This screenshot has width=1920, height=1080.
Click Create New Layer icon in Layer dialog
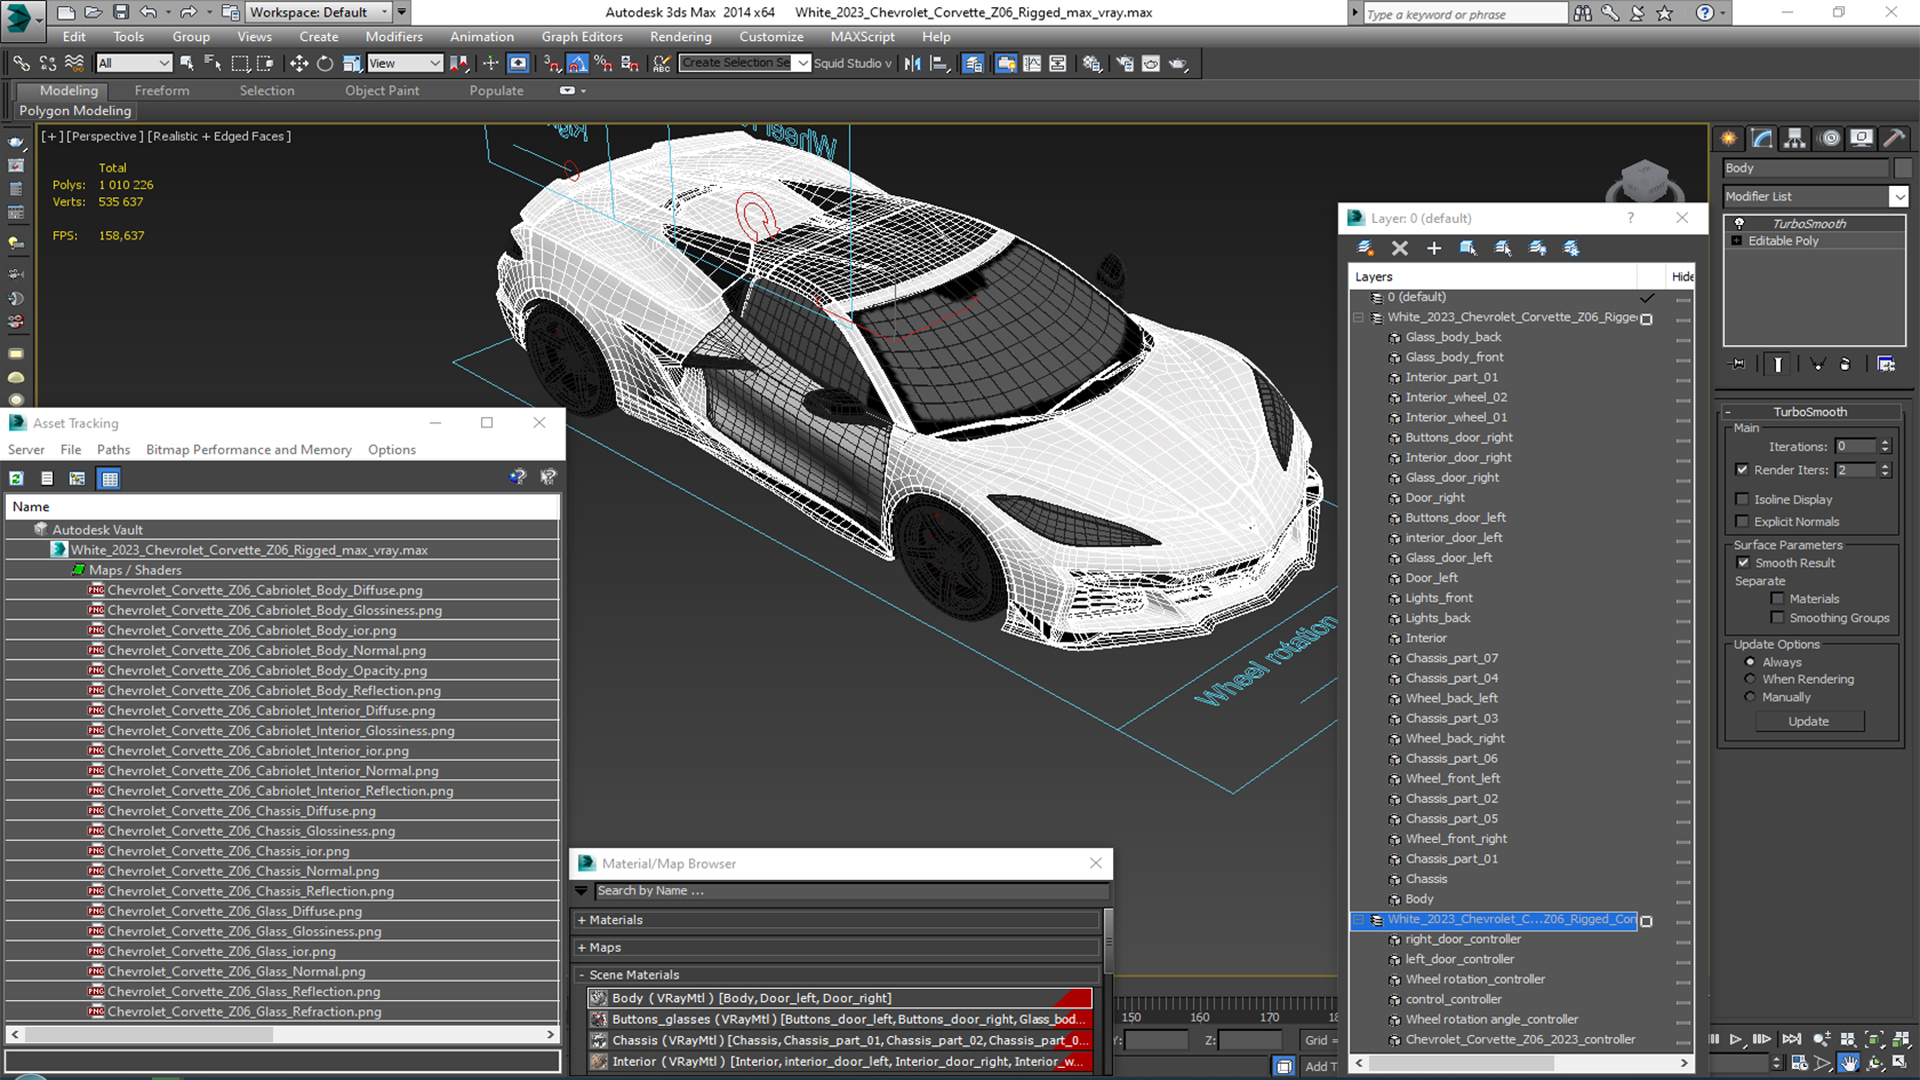(1365, 248)
